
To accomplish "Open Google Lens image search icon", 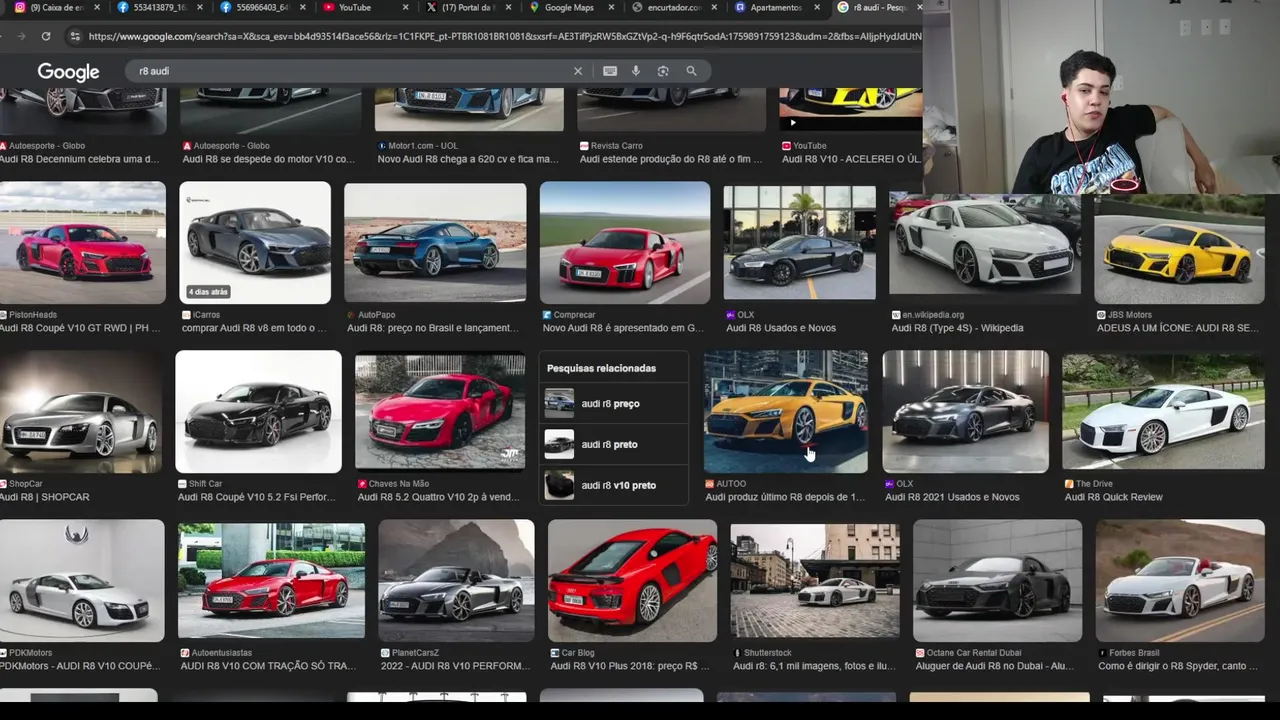I will (663, 71).
